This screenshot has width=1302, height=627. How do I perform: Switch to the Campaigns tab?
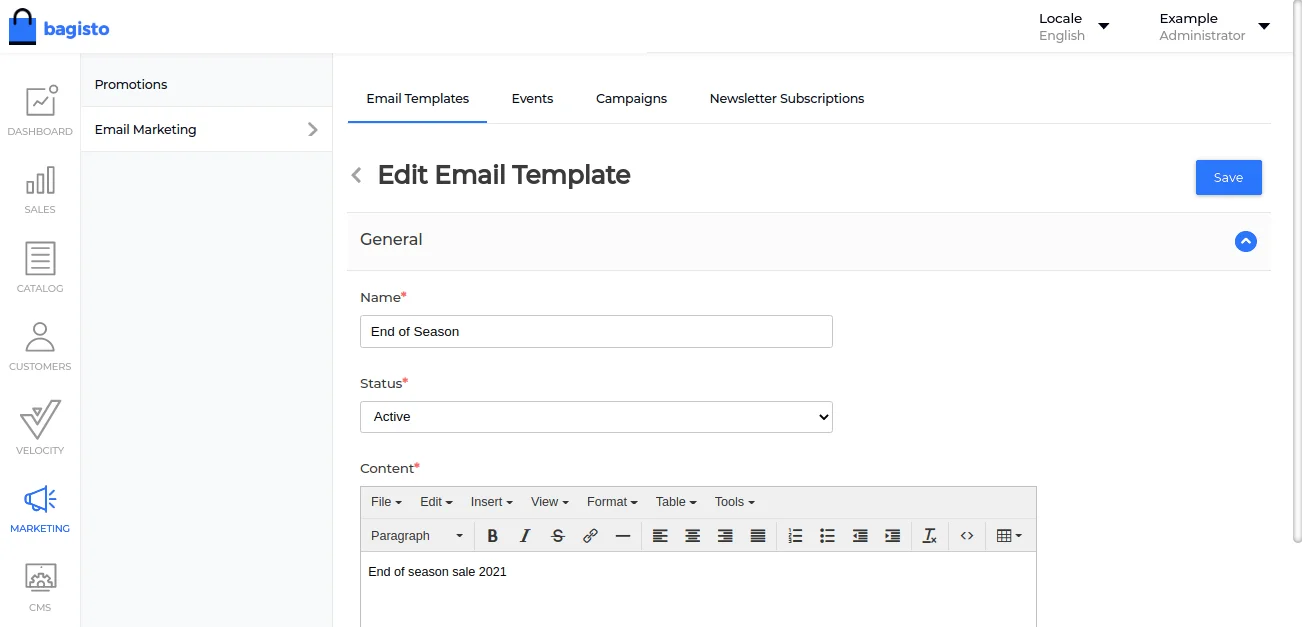click(x=631, y=99)
